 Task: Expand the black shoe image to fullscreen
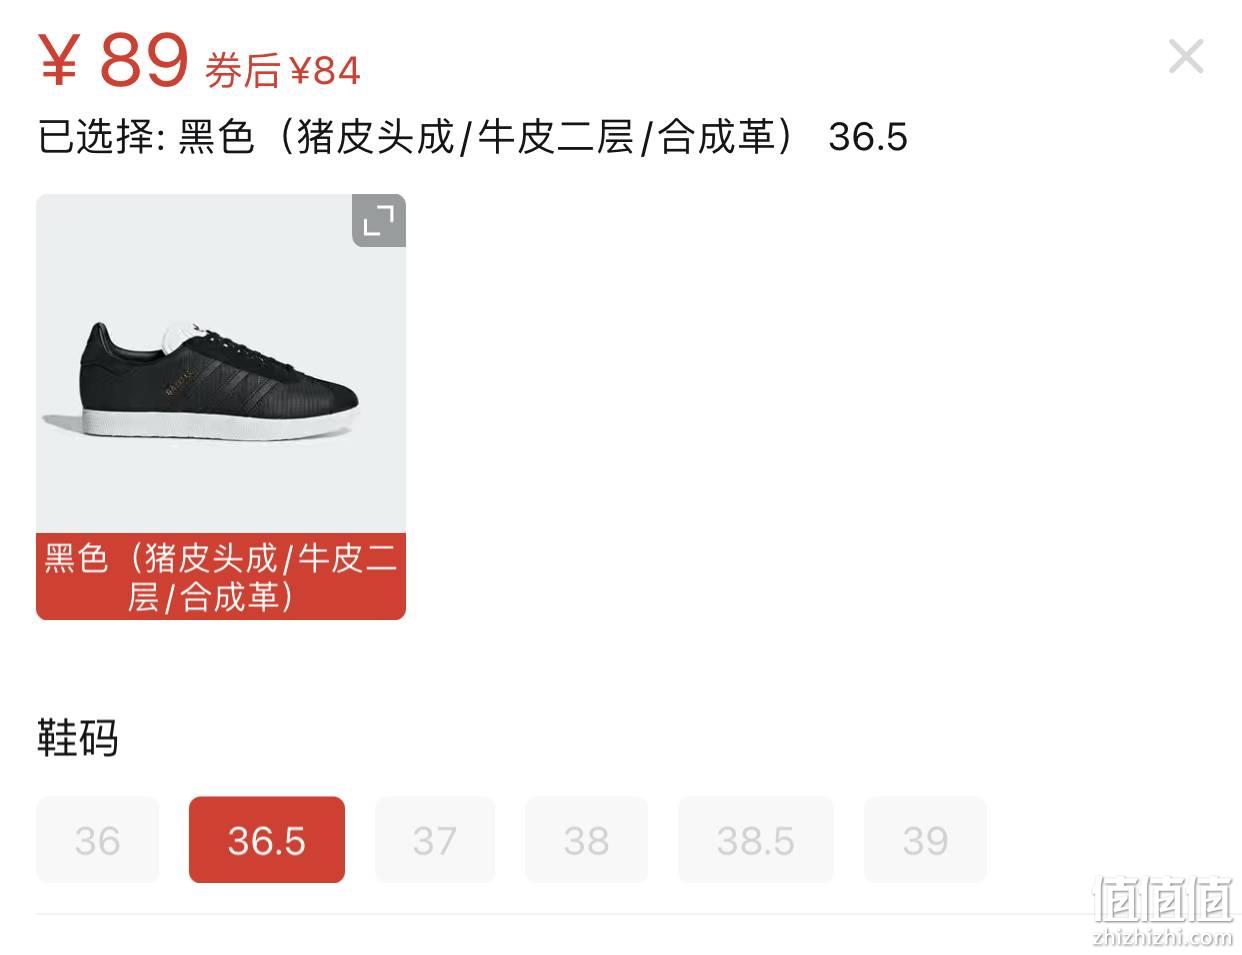(x=379, y=220)
